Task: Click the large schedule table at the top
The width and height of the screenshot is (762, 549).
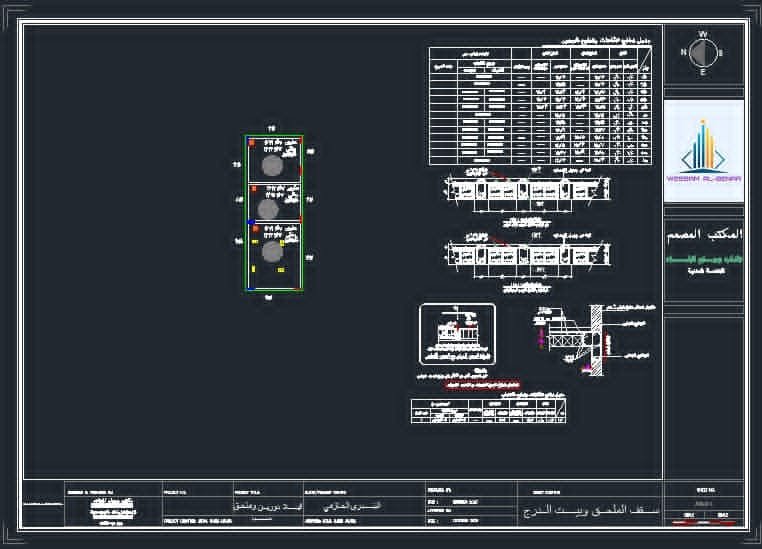Action: pos(540,106)
